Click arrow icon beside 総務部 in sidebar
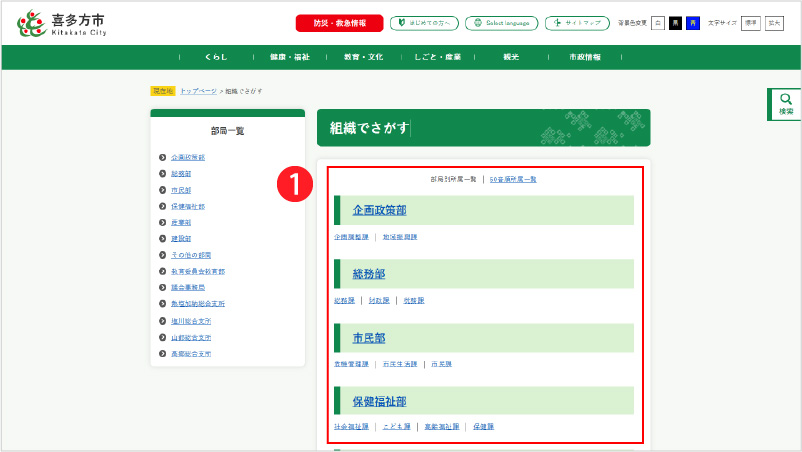Screen dimensions: 802x452 (162, 173)
